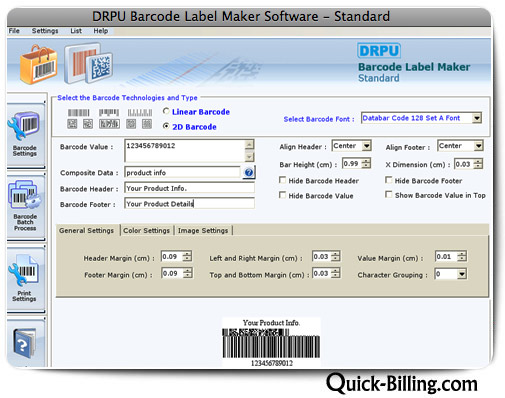The image size is (505, 398).
Task: Select the postal tall-short bars barcode sample
Action: (139, 113)
